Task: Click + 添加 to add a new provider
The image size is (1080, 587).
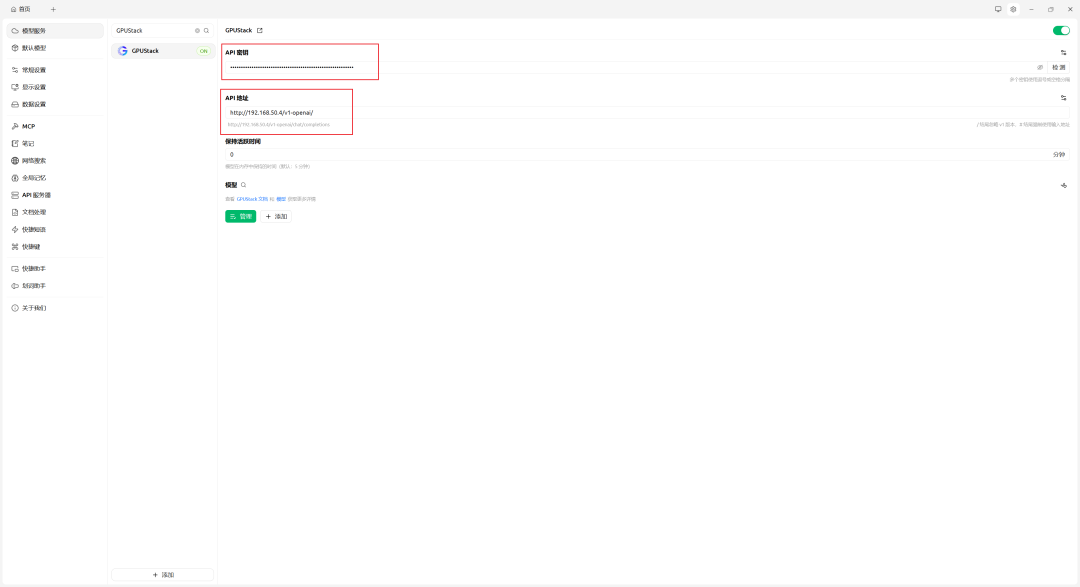Action: pos(163,574)
